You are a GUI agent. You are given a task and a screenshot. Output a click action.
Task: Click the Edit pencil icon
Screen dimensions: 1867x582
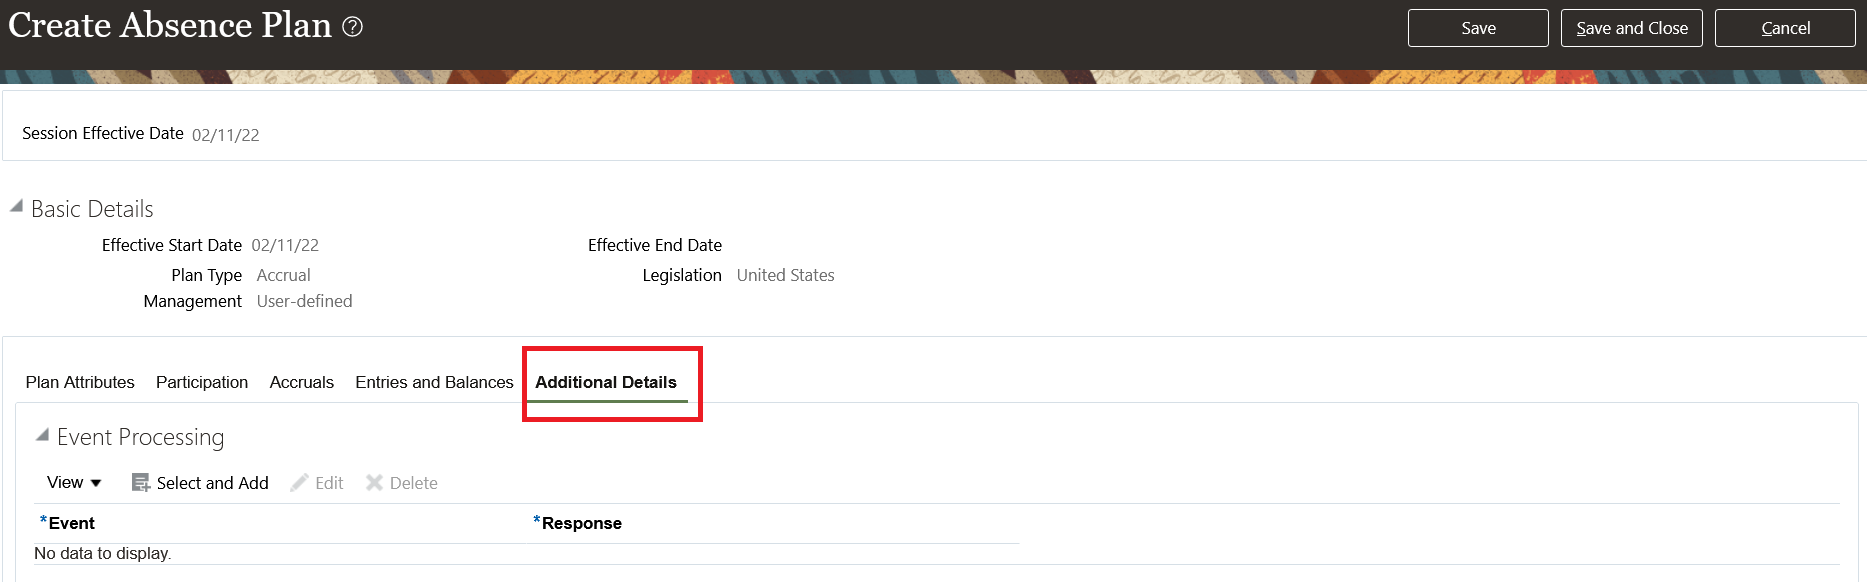pyautogui.click(x=299, y=483)
